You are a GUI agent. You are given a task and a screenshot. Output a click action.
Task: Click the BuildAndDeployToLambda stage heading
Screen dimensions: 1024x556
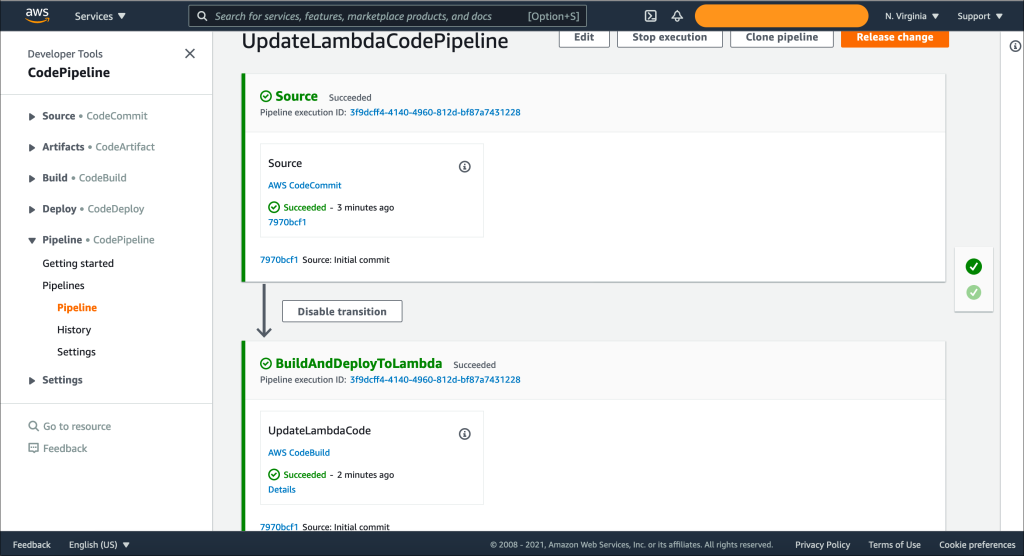click(x=359, y=364)
